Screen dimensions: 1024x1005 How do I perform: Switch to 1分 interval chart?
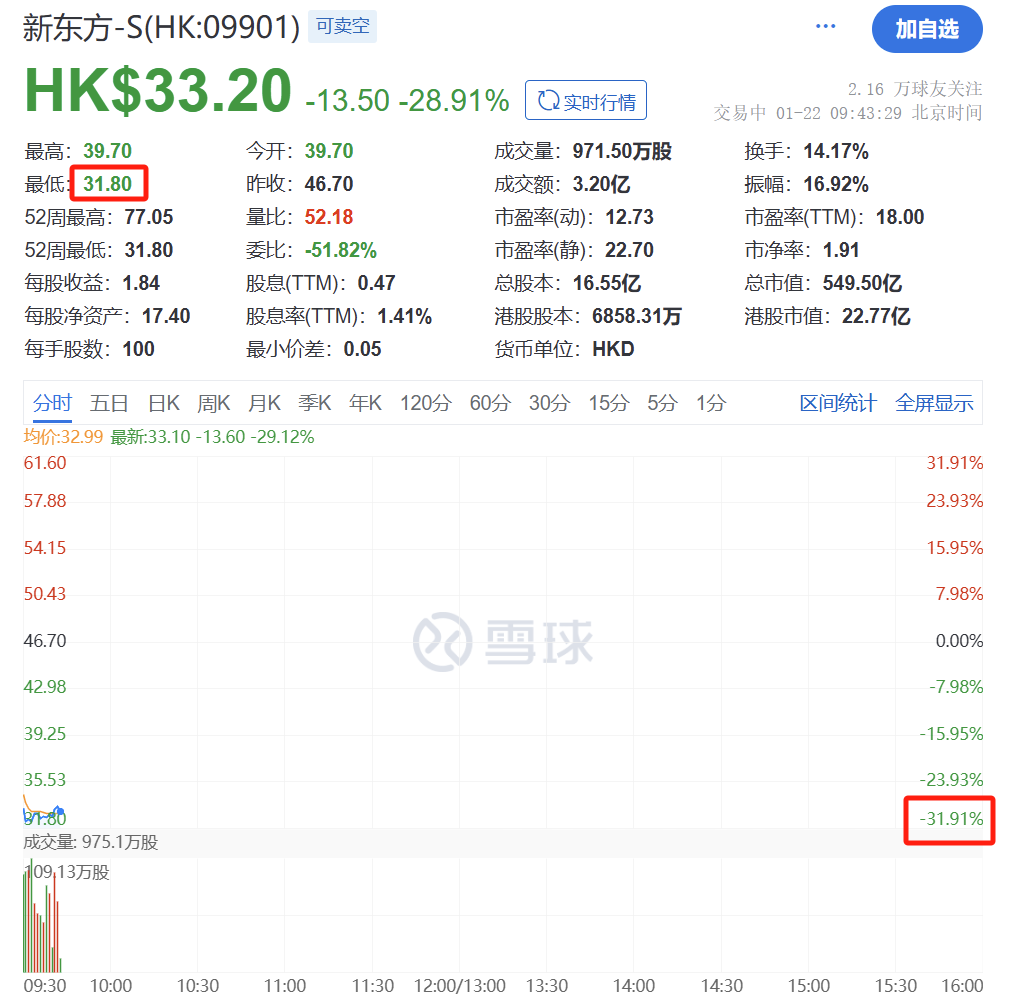coord(711,403)
